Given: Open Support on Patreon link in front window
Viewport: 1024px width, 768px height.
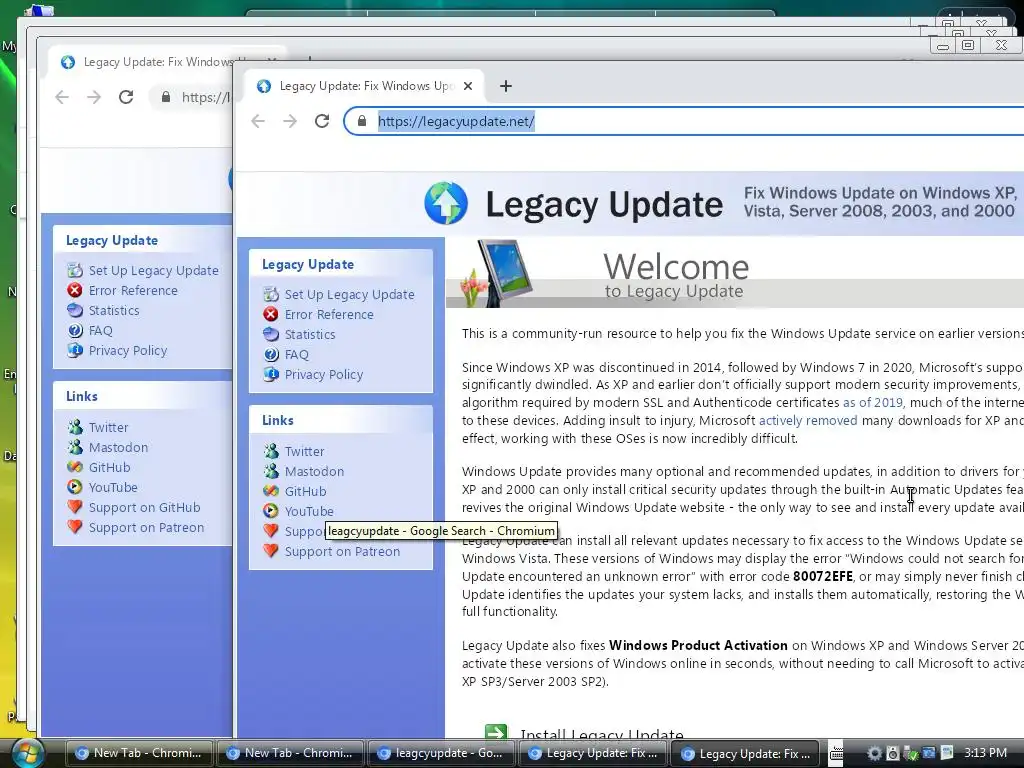Looking at the screenshot, I should [342, 551].
